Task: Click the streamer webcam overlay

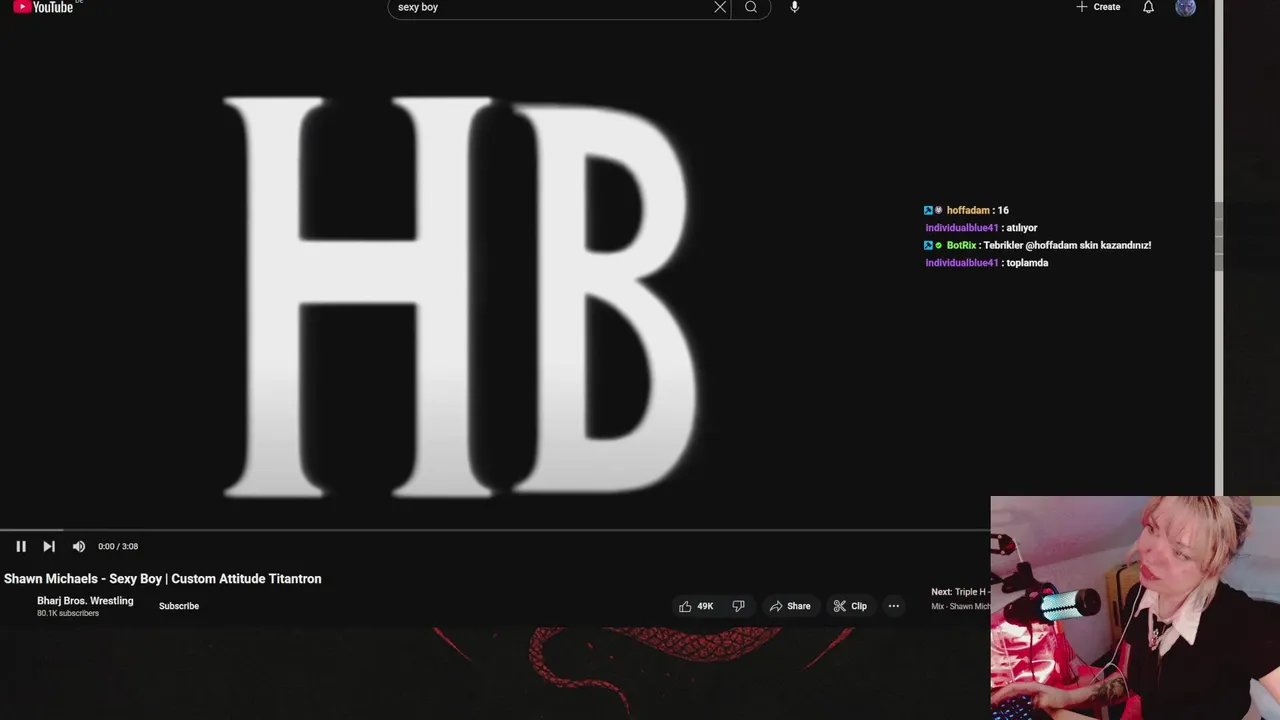Action: (x=1135, y=608)
